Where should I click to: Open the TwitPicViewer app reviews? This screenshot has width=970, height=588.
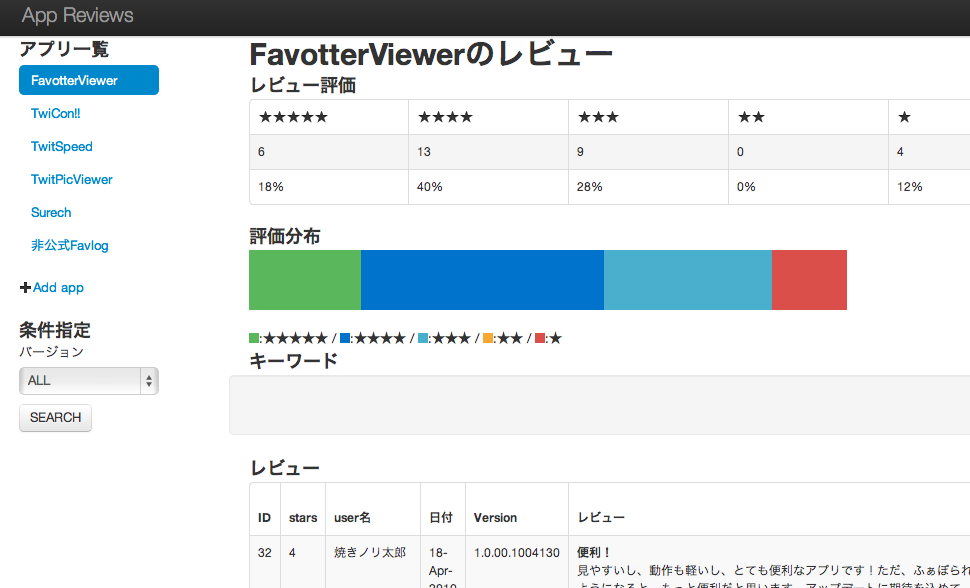click(x=72, y=179)
